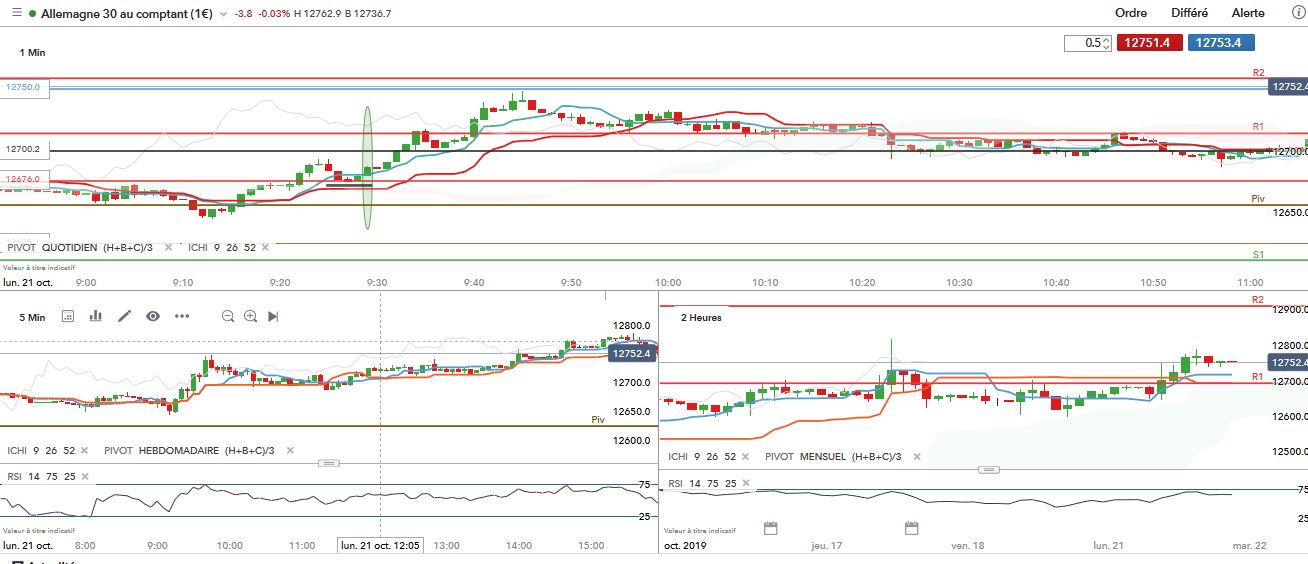This screenshot has width=1308, height=564.
Task: Click the 12752.4 price tag on 5 Min chart
Action: pos(632,353)
